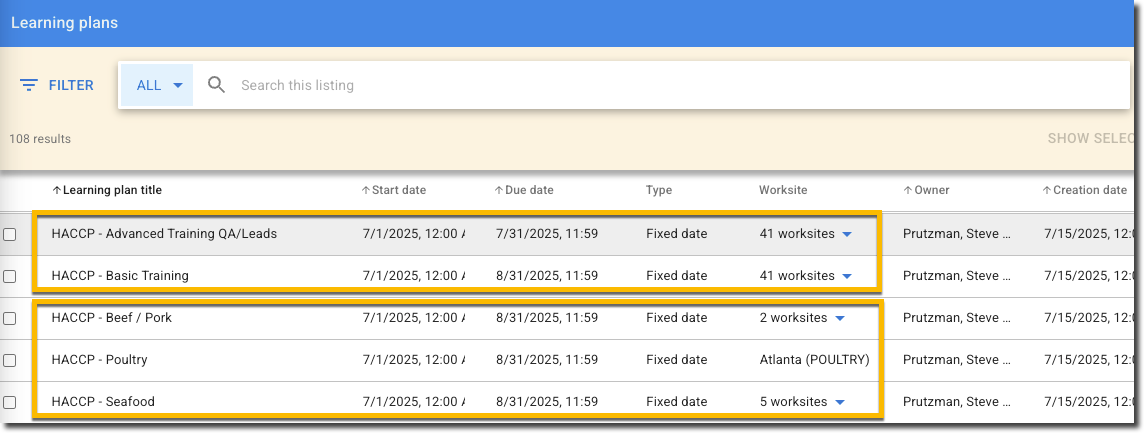This screenshot has height=433, width=1144.
Task: Sort by Learning plan title column
Action: coord(107,190)
